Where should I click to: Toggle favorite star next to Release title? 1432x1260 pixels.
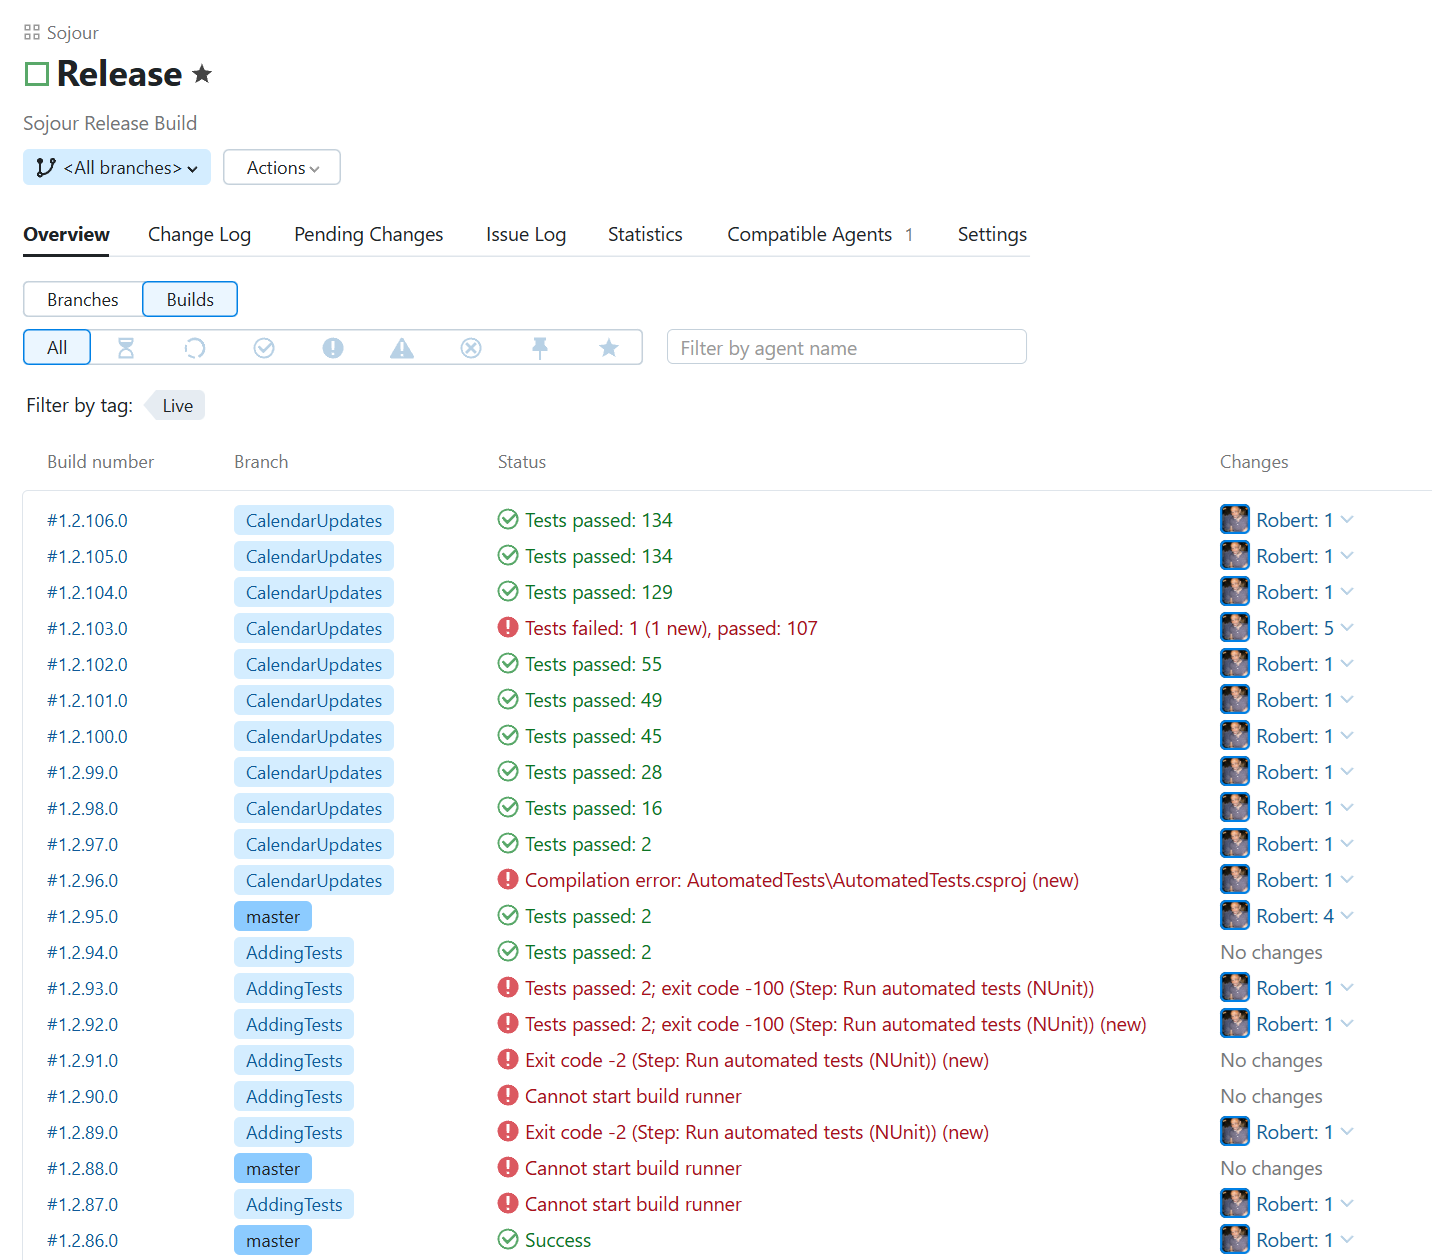click(x=202, y=74)
